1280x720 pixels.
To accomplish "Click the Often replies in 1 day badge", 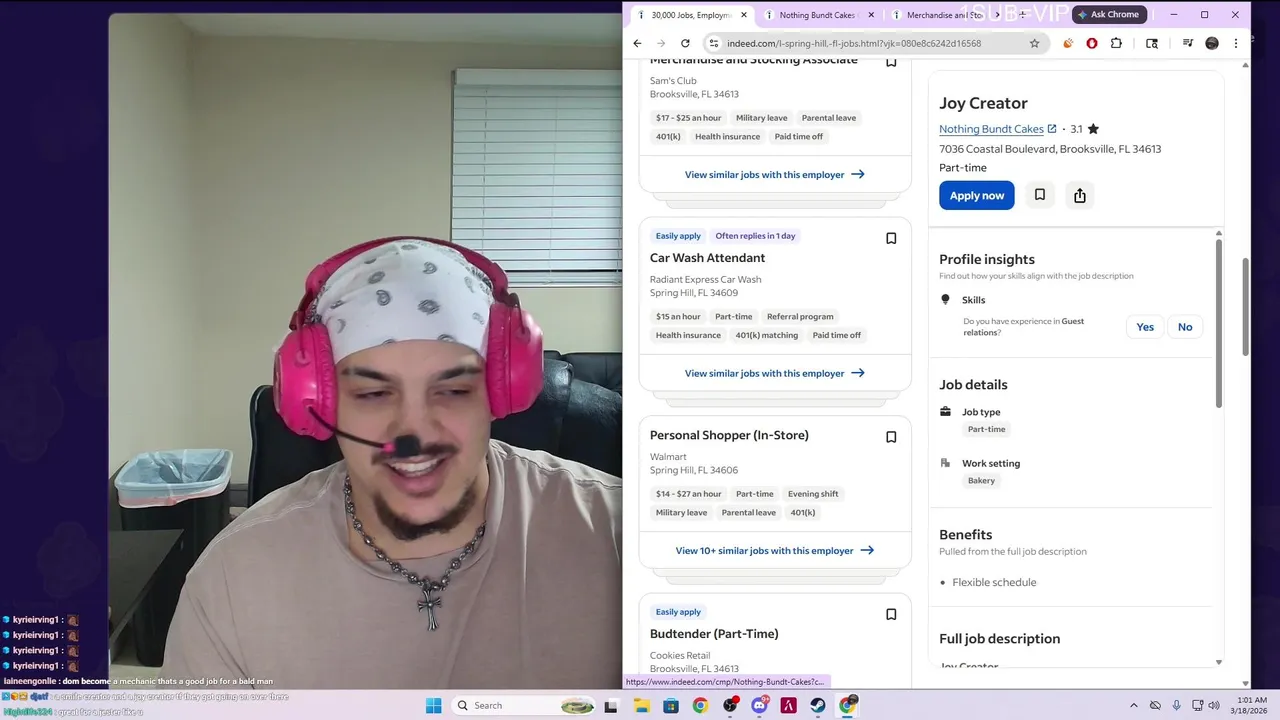I will [755, 236].
